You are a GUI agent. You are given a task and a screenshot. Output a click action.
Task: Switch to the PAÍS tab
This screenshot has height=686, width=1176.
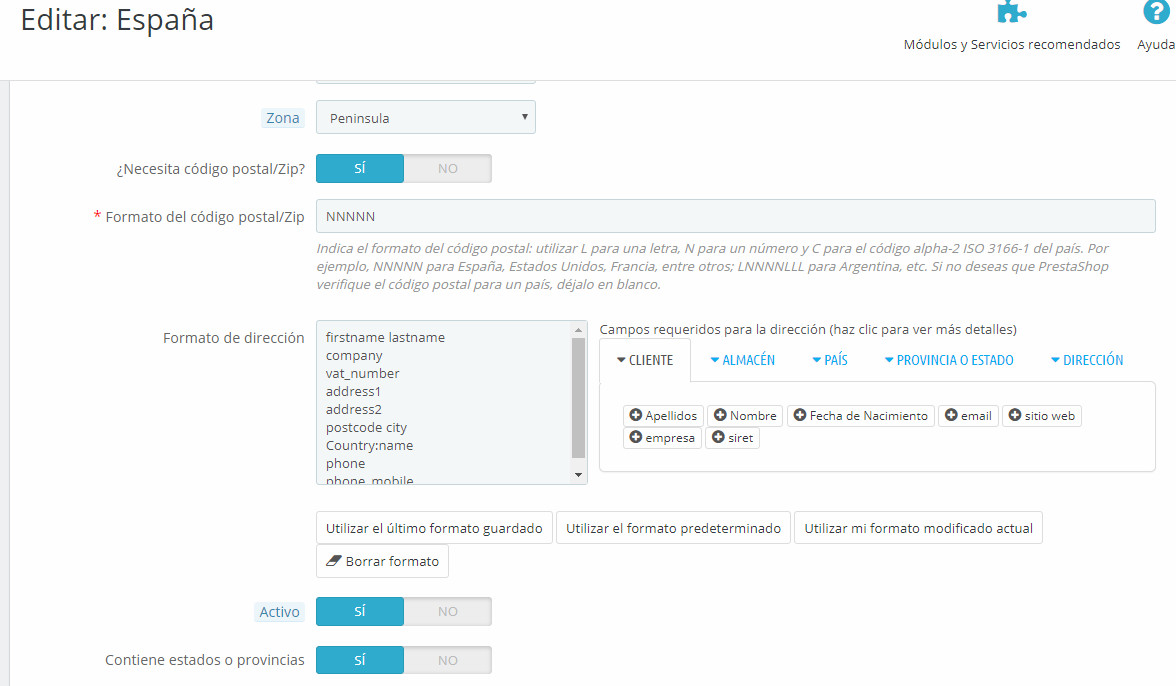830,361
